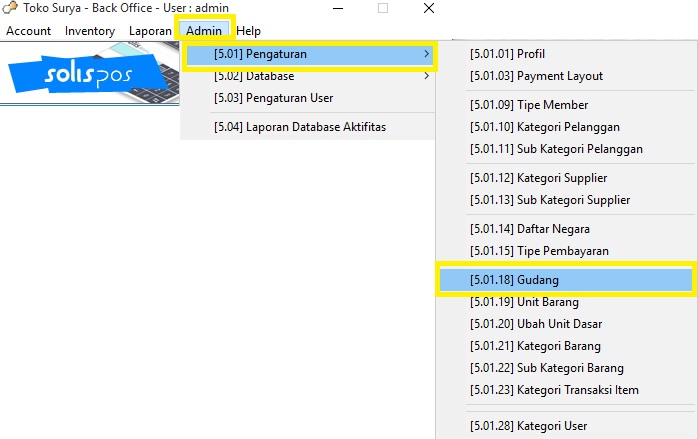Click the key icon in title bar

pos(11,8)
